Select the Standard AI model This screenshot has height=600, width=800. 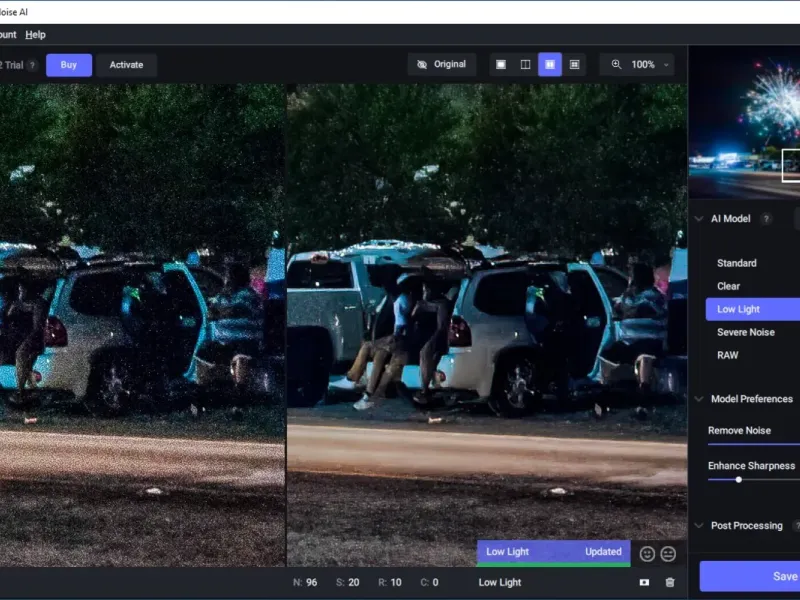pos(737,263)
